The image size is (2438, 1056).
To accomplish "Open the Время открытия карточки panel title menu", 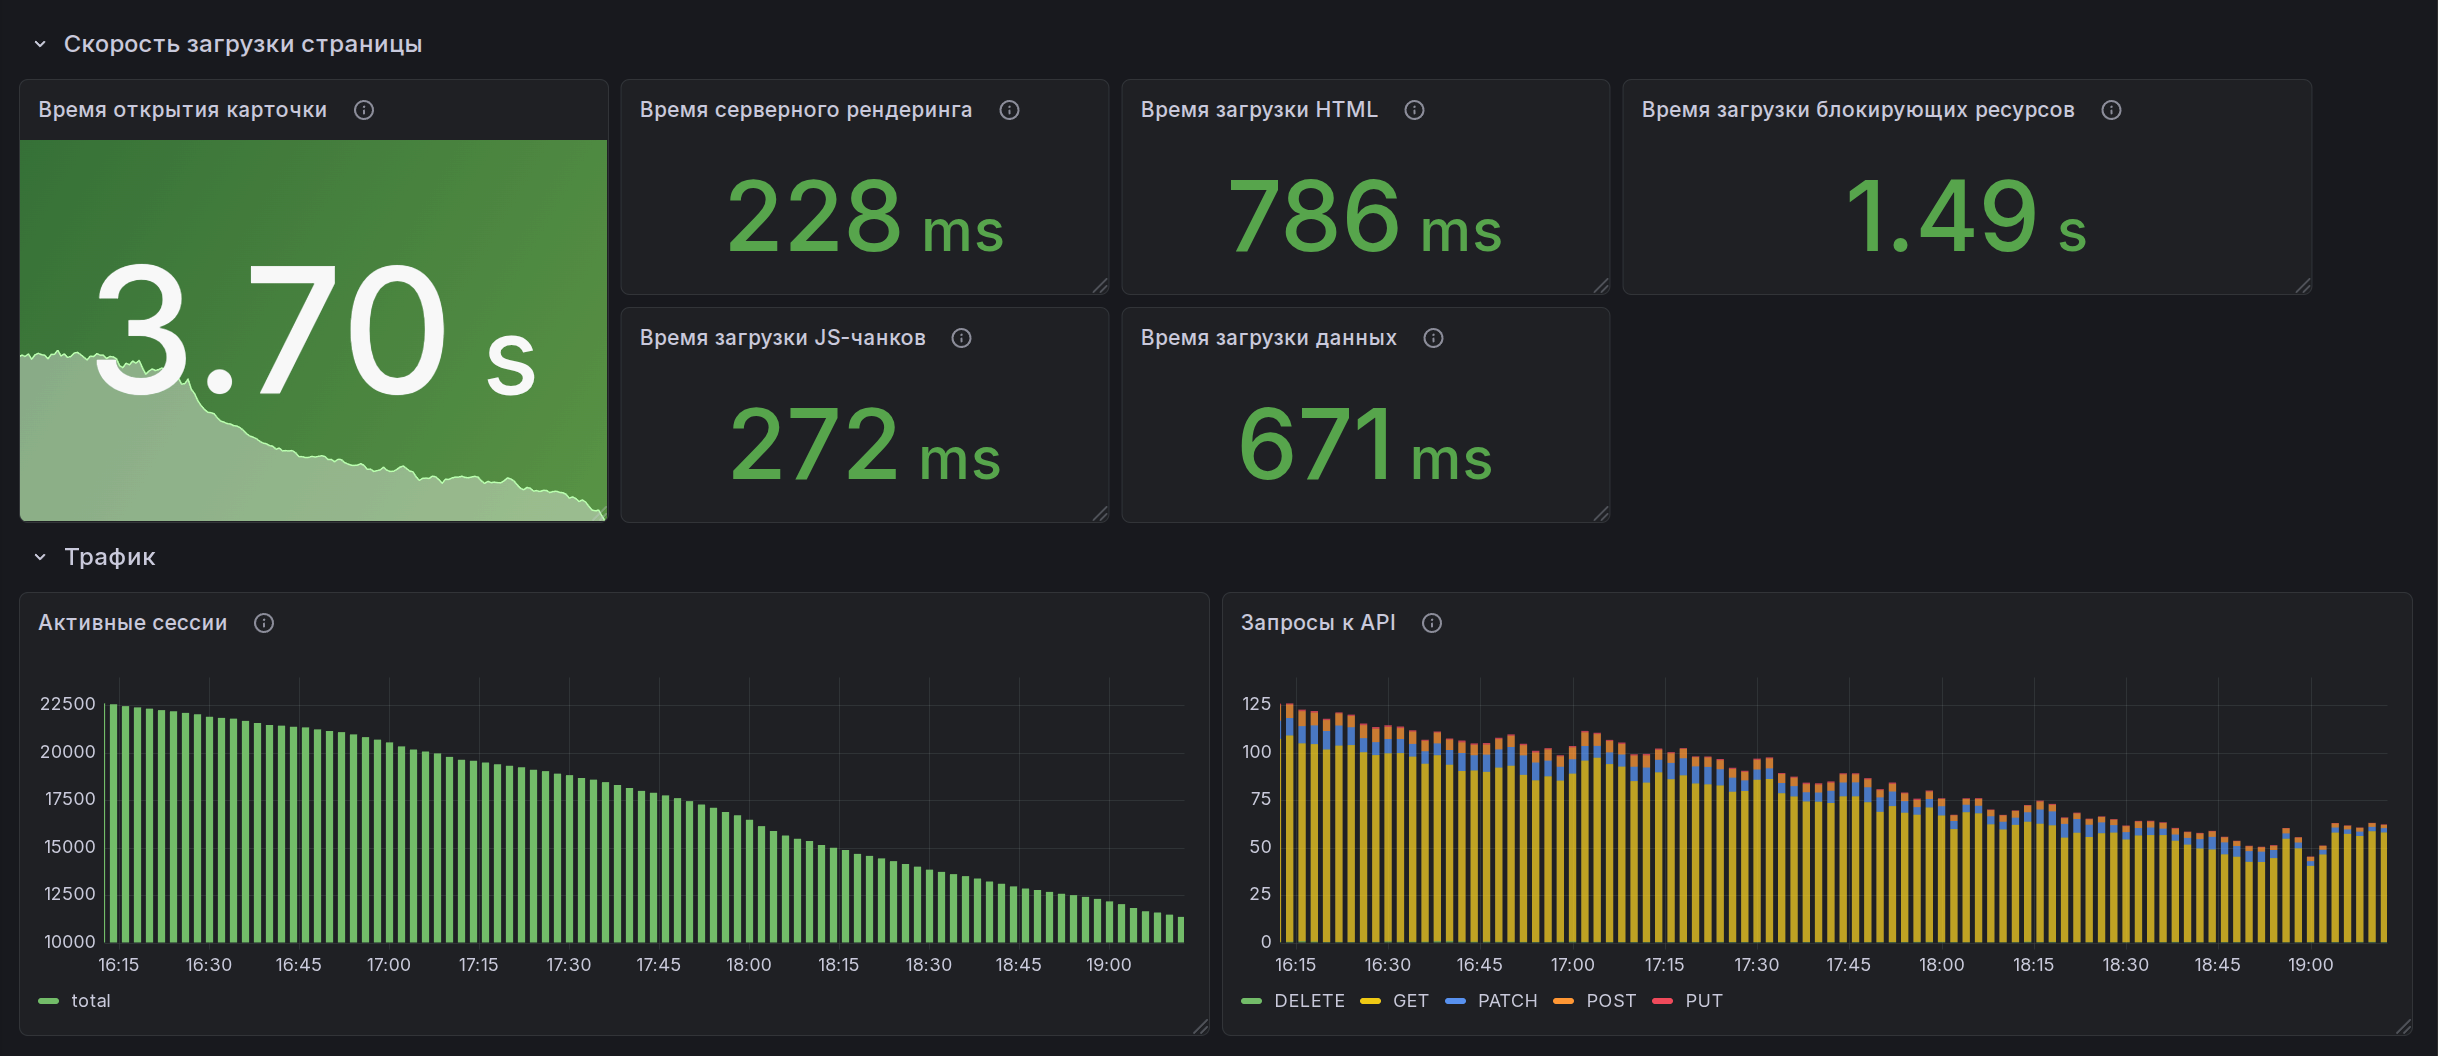I will pos(183,110).
